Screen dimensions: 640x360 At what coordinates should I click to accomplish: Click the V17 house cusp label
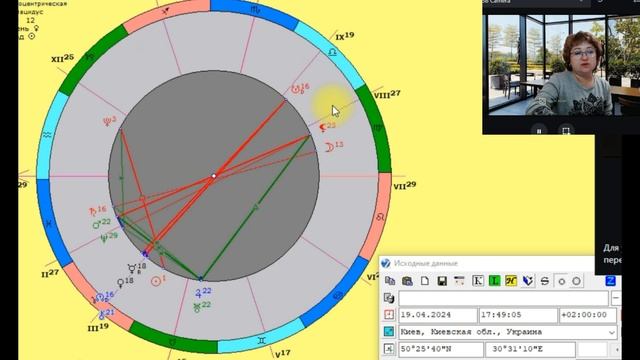point(282,353)
